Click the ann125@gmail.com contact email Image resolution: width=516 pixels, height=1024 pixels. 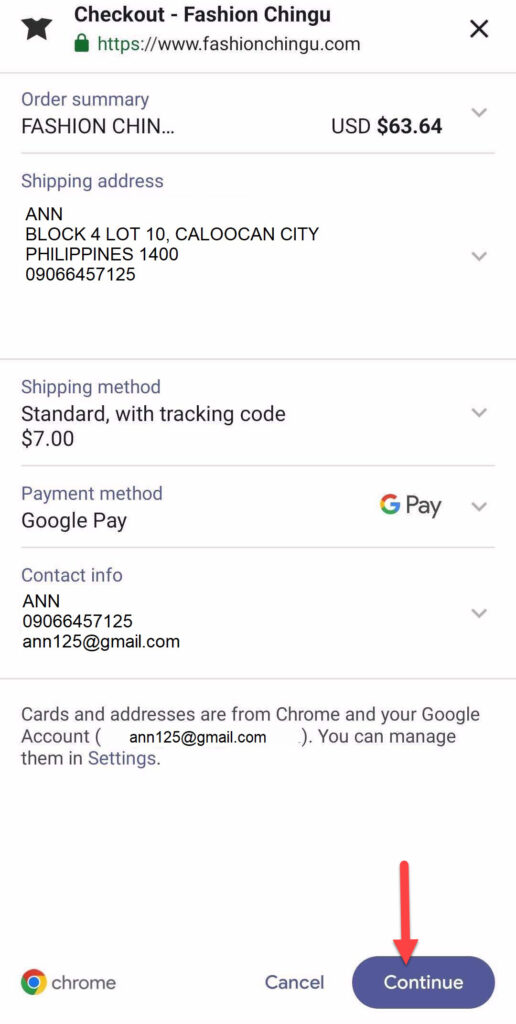click(101, 641)
